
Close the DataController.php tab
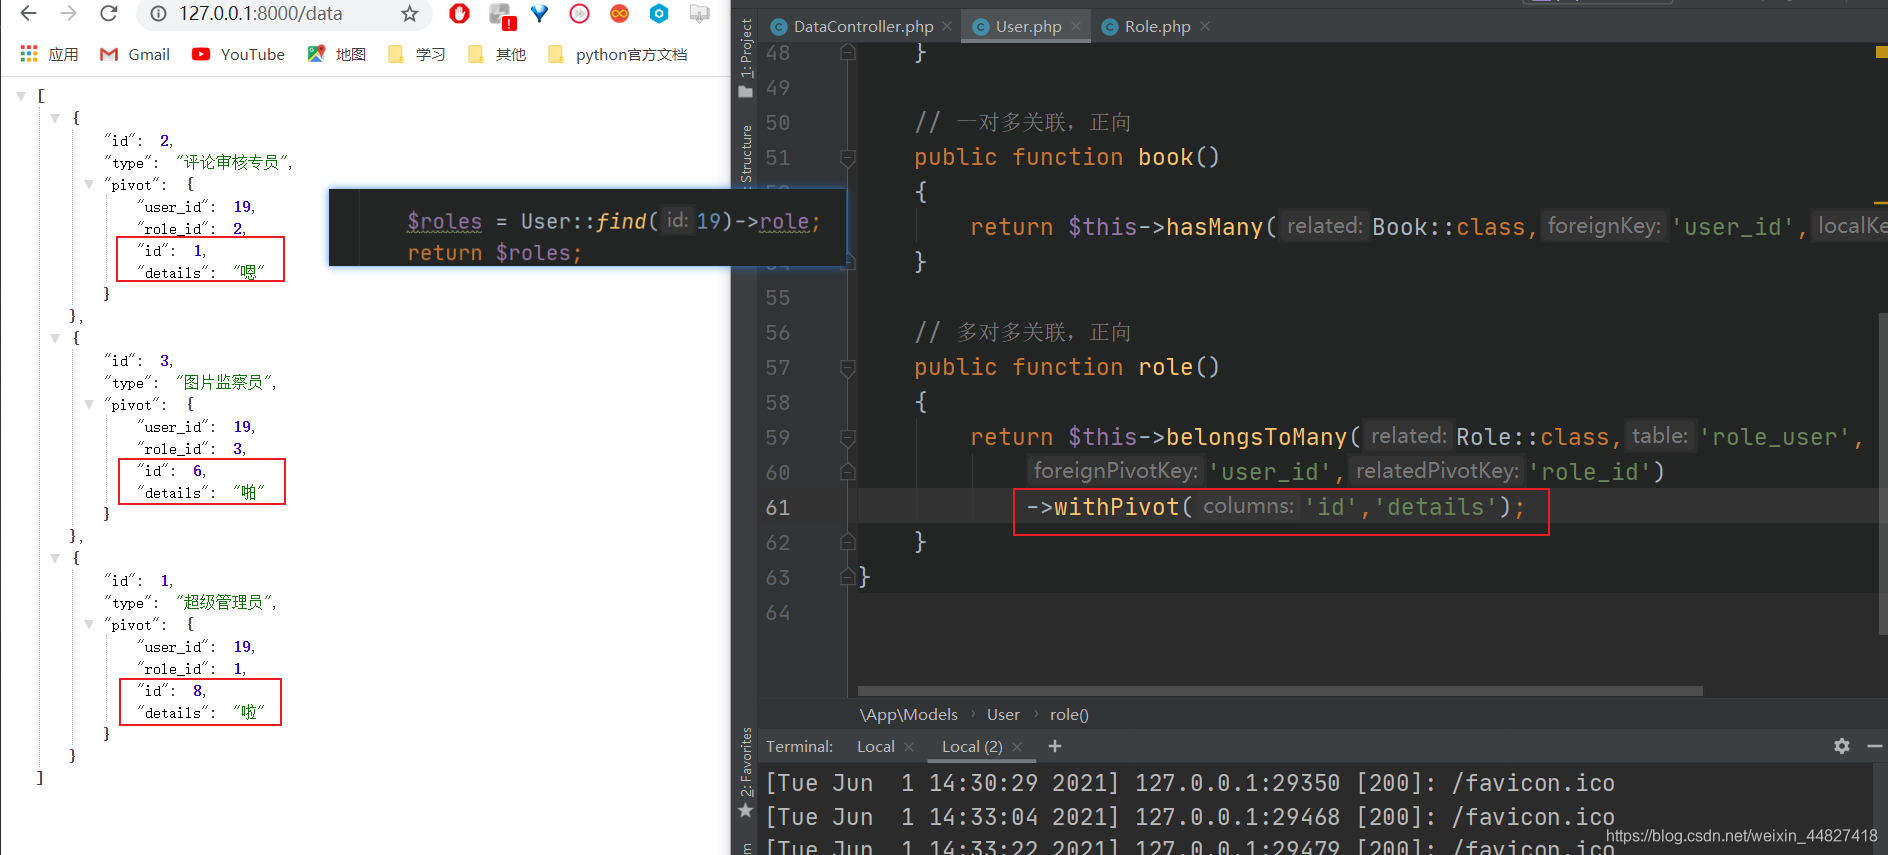947,26
